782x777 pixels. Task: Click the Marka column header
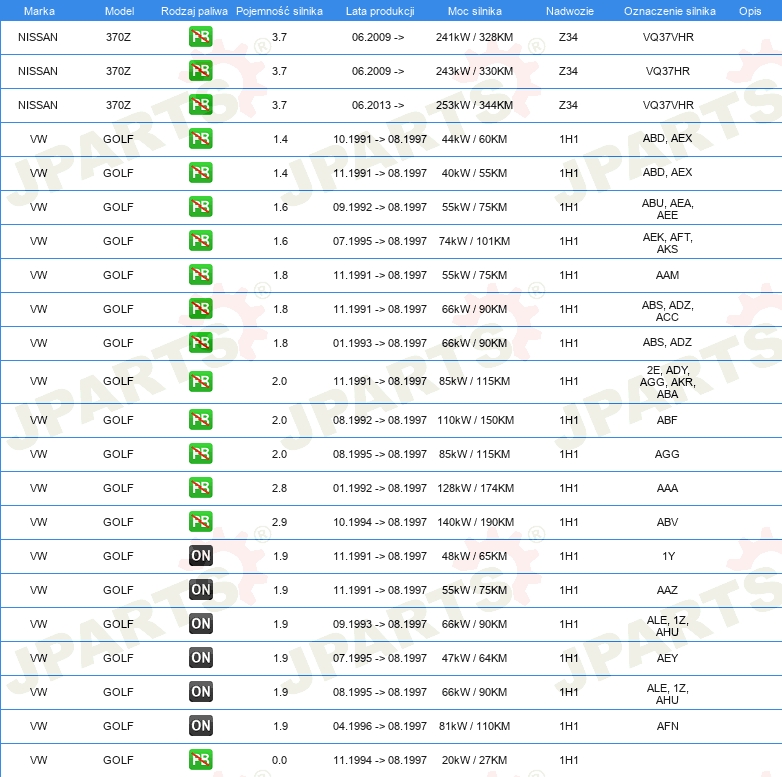point(39,11)
